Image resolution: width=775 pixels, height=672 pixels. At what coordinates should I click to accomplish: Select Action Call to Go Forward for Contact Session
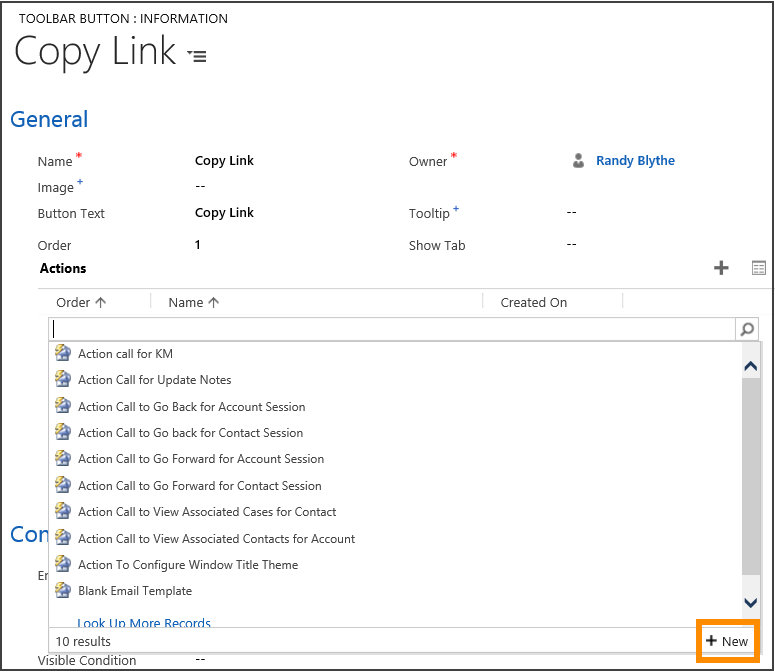click(200, 486)
